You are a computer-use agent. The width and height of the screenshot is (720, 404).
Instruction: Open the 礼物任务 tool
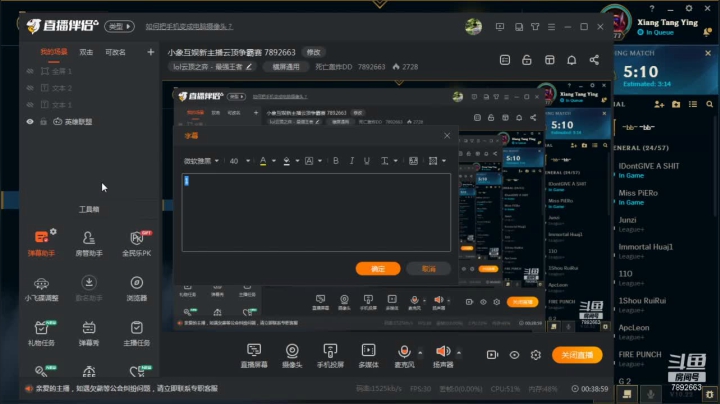(x=41, y=333)
